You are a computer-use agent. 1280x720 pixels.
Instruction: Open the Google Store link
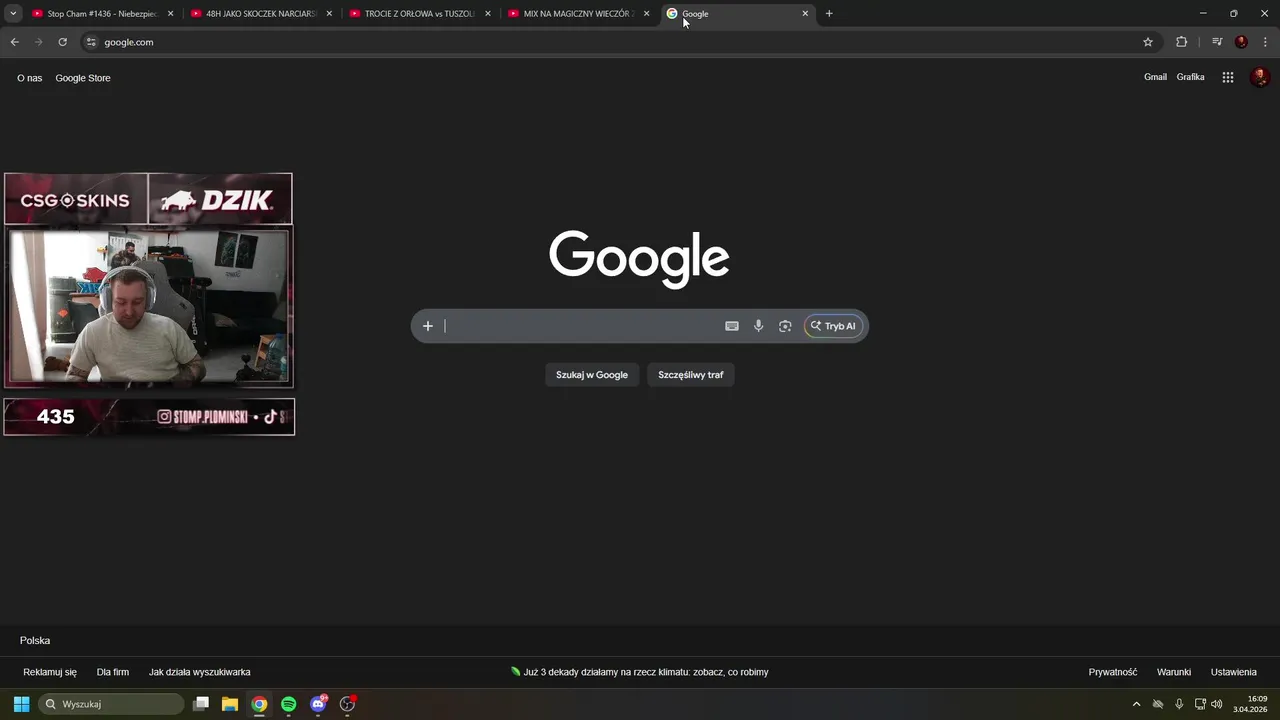(x=83, y=78)
